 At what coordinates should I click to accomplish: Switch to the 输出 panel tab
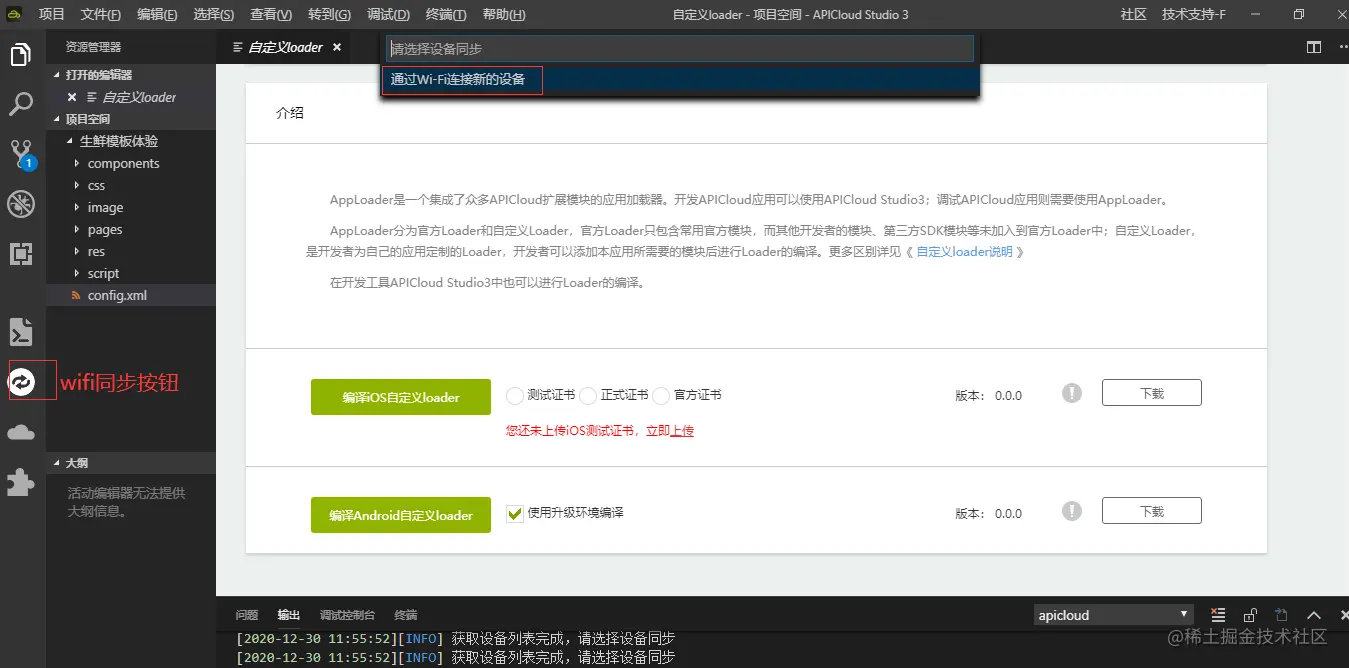pos(289,615)
